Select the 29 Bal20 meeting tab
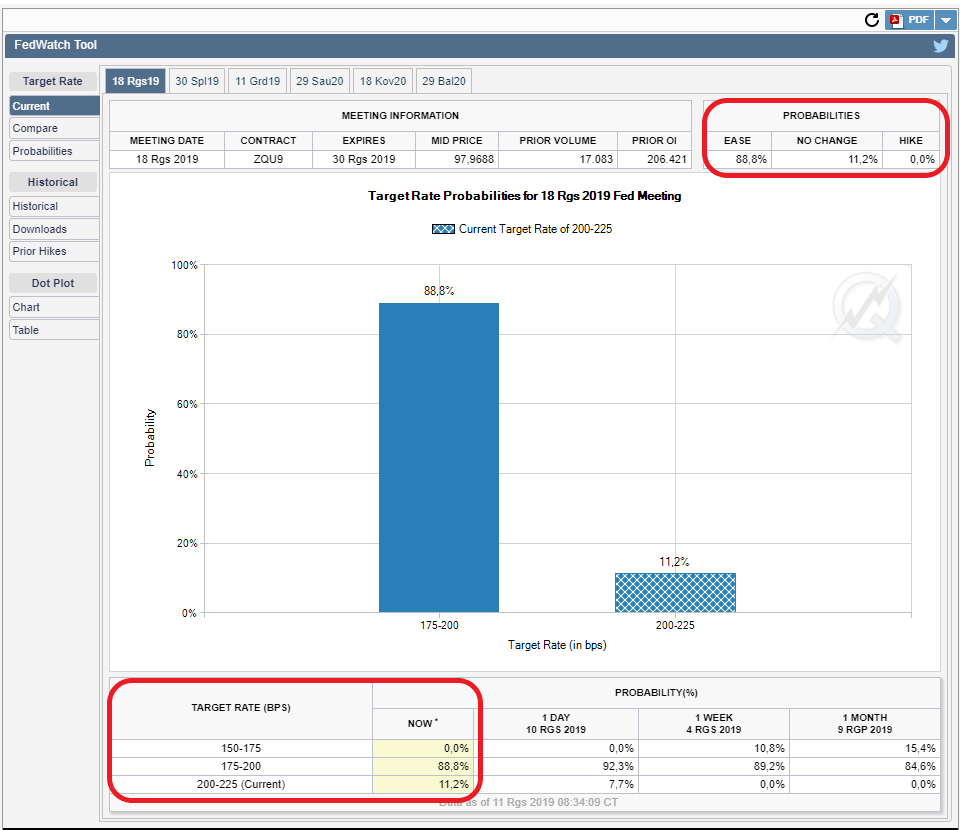960x830 pixels. [x=444, y=81]
